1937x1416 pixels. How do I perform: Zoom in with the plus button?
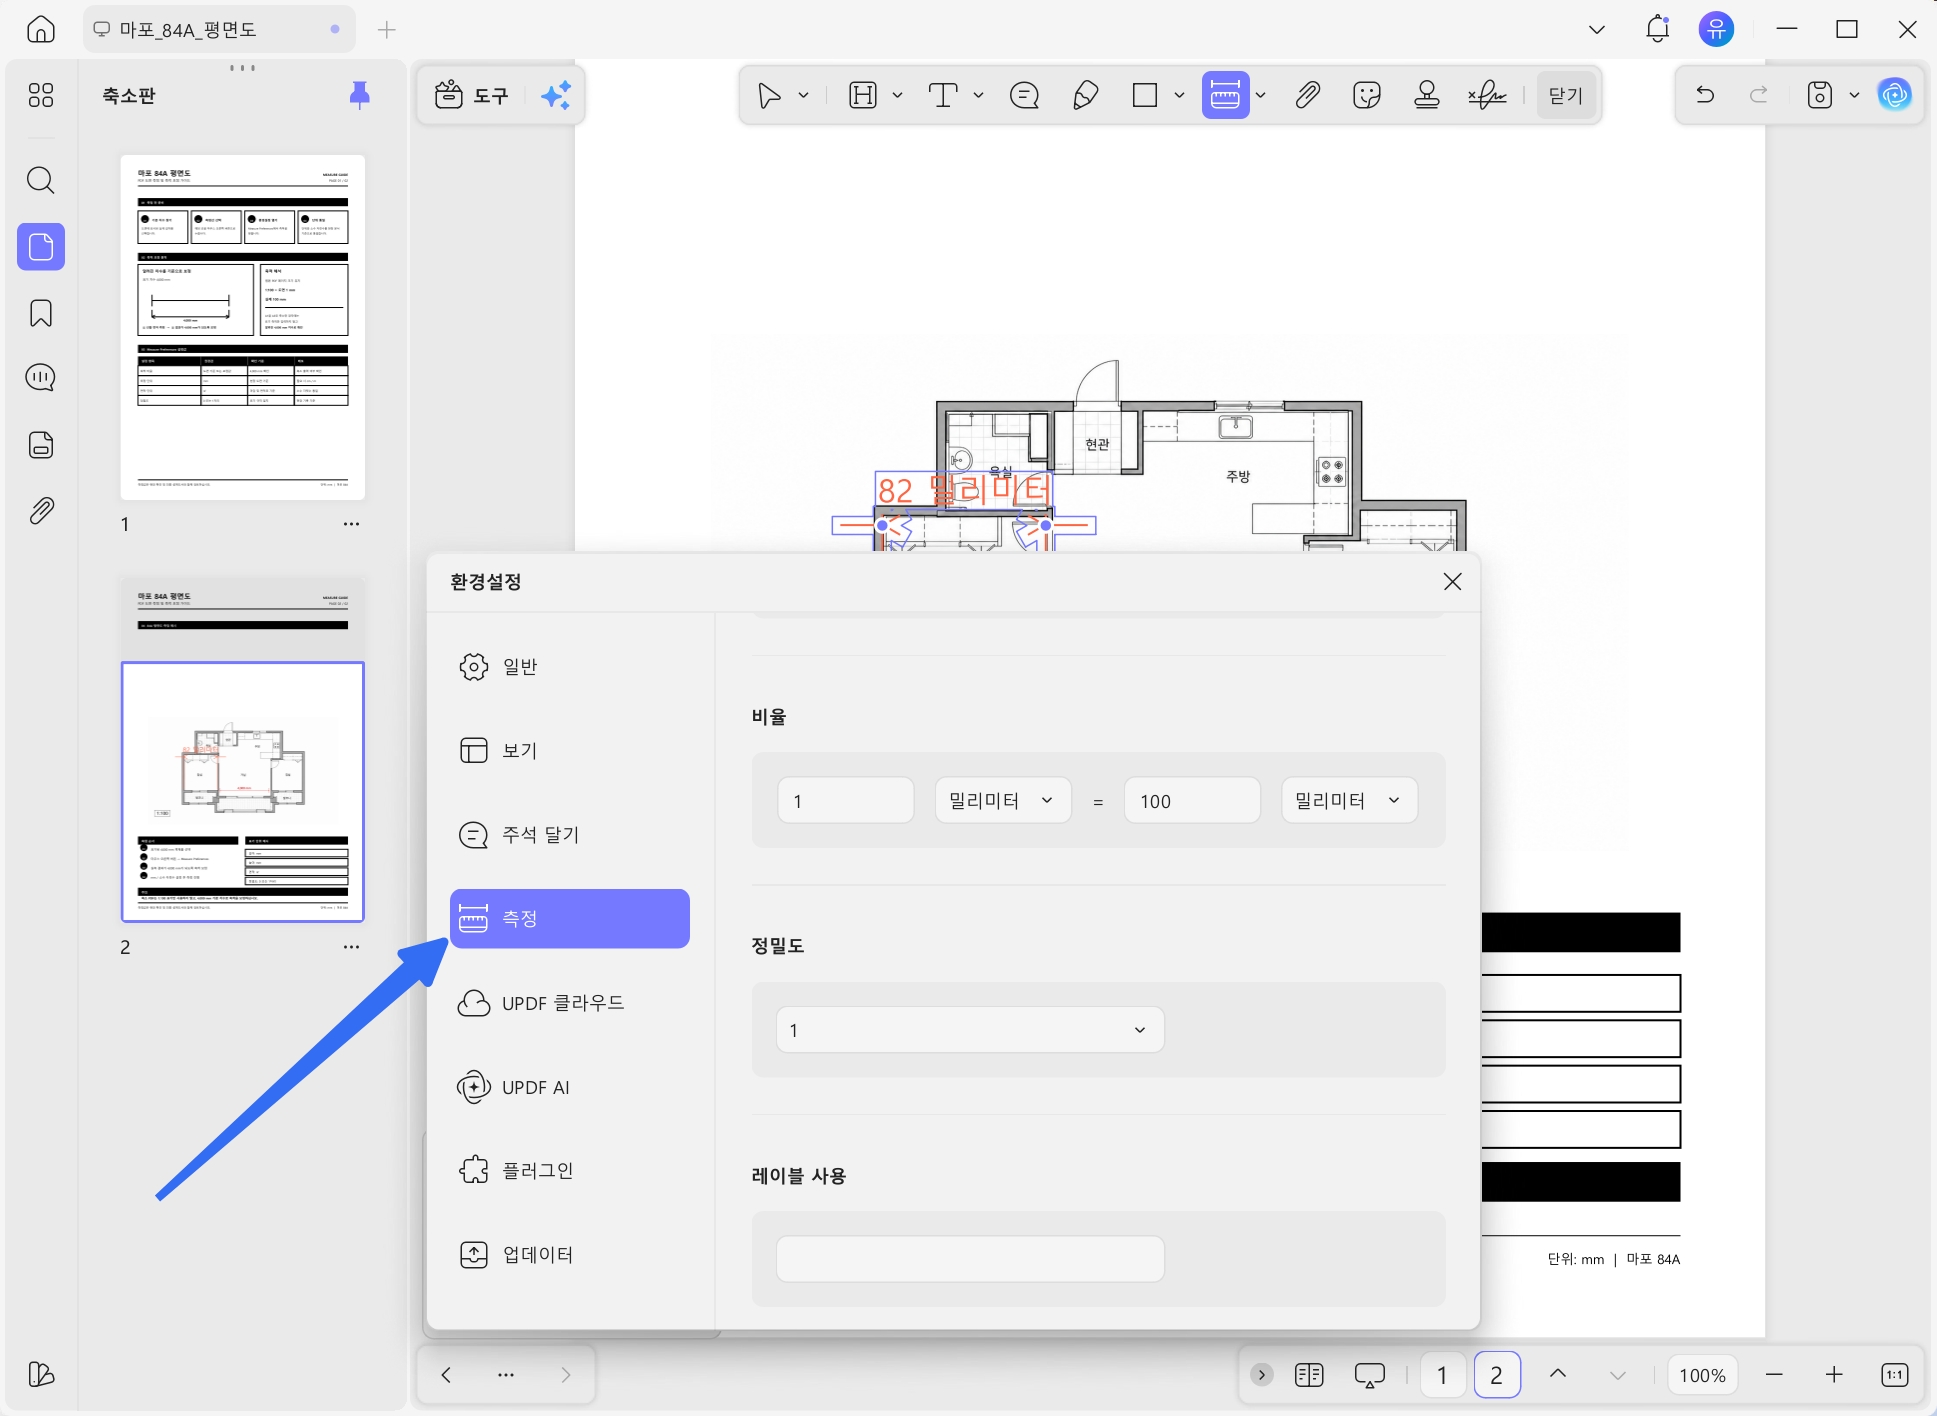(x=1834, y=1375)
